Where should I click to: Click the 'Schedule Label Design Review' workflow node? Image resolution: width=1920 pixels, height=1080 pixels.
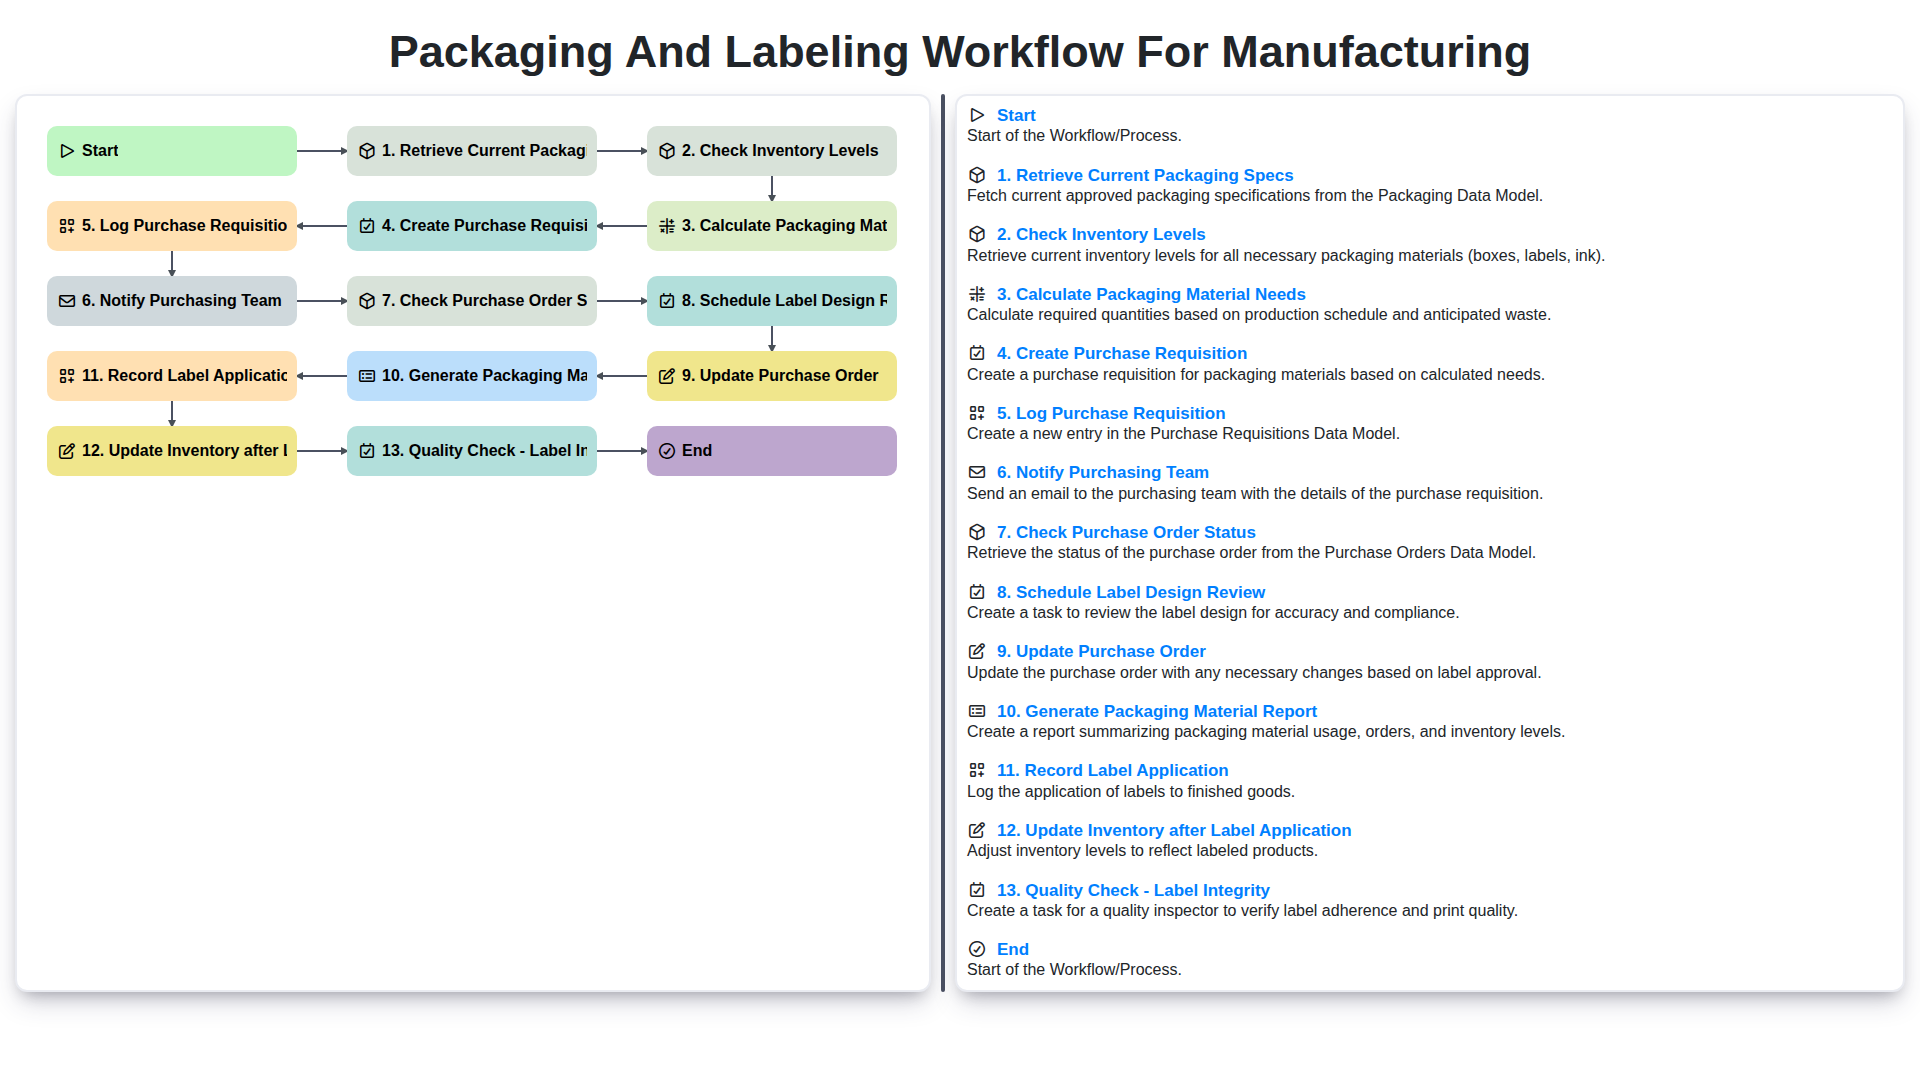(771, 300)
